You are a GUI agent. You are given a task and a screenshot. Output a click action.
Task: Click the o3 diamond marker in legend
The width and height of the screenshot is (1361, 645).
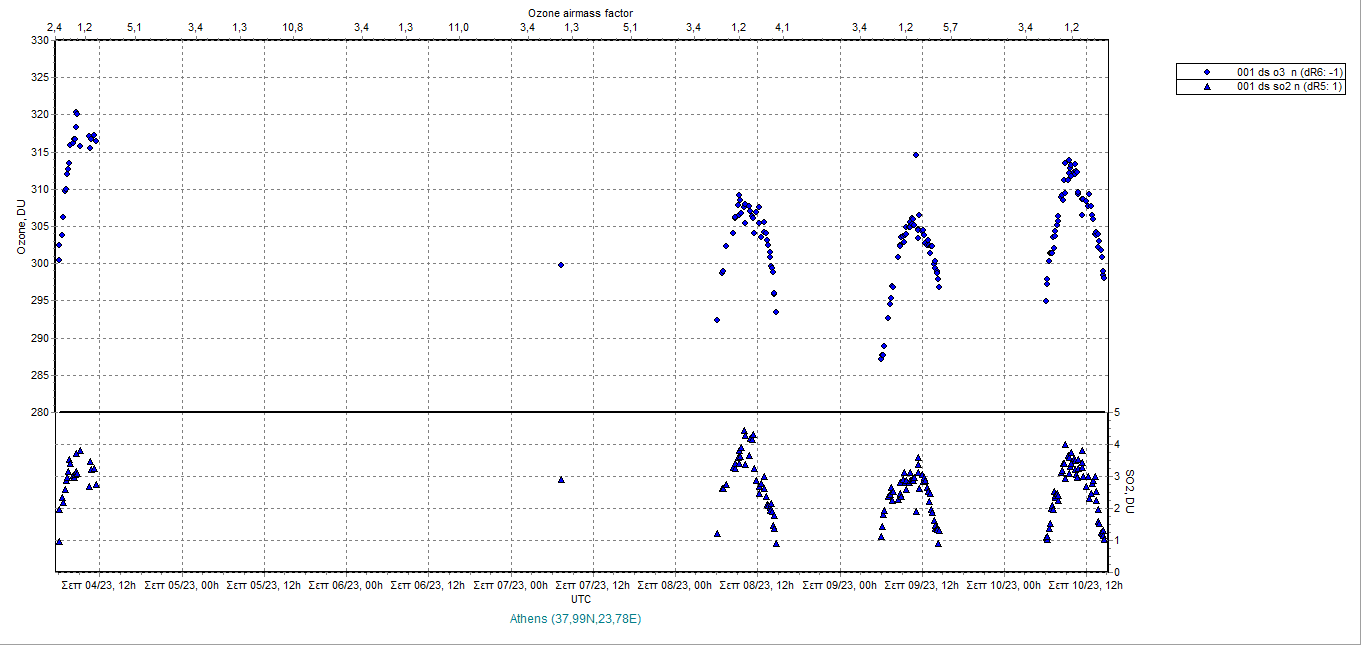coord(1207,72)
